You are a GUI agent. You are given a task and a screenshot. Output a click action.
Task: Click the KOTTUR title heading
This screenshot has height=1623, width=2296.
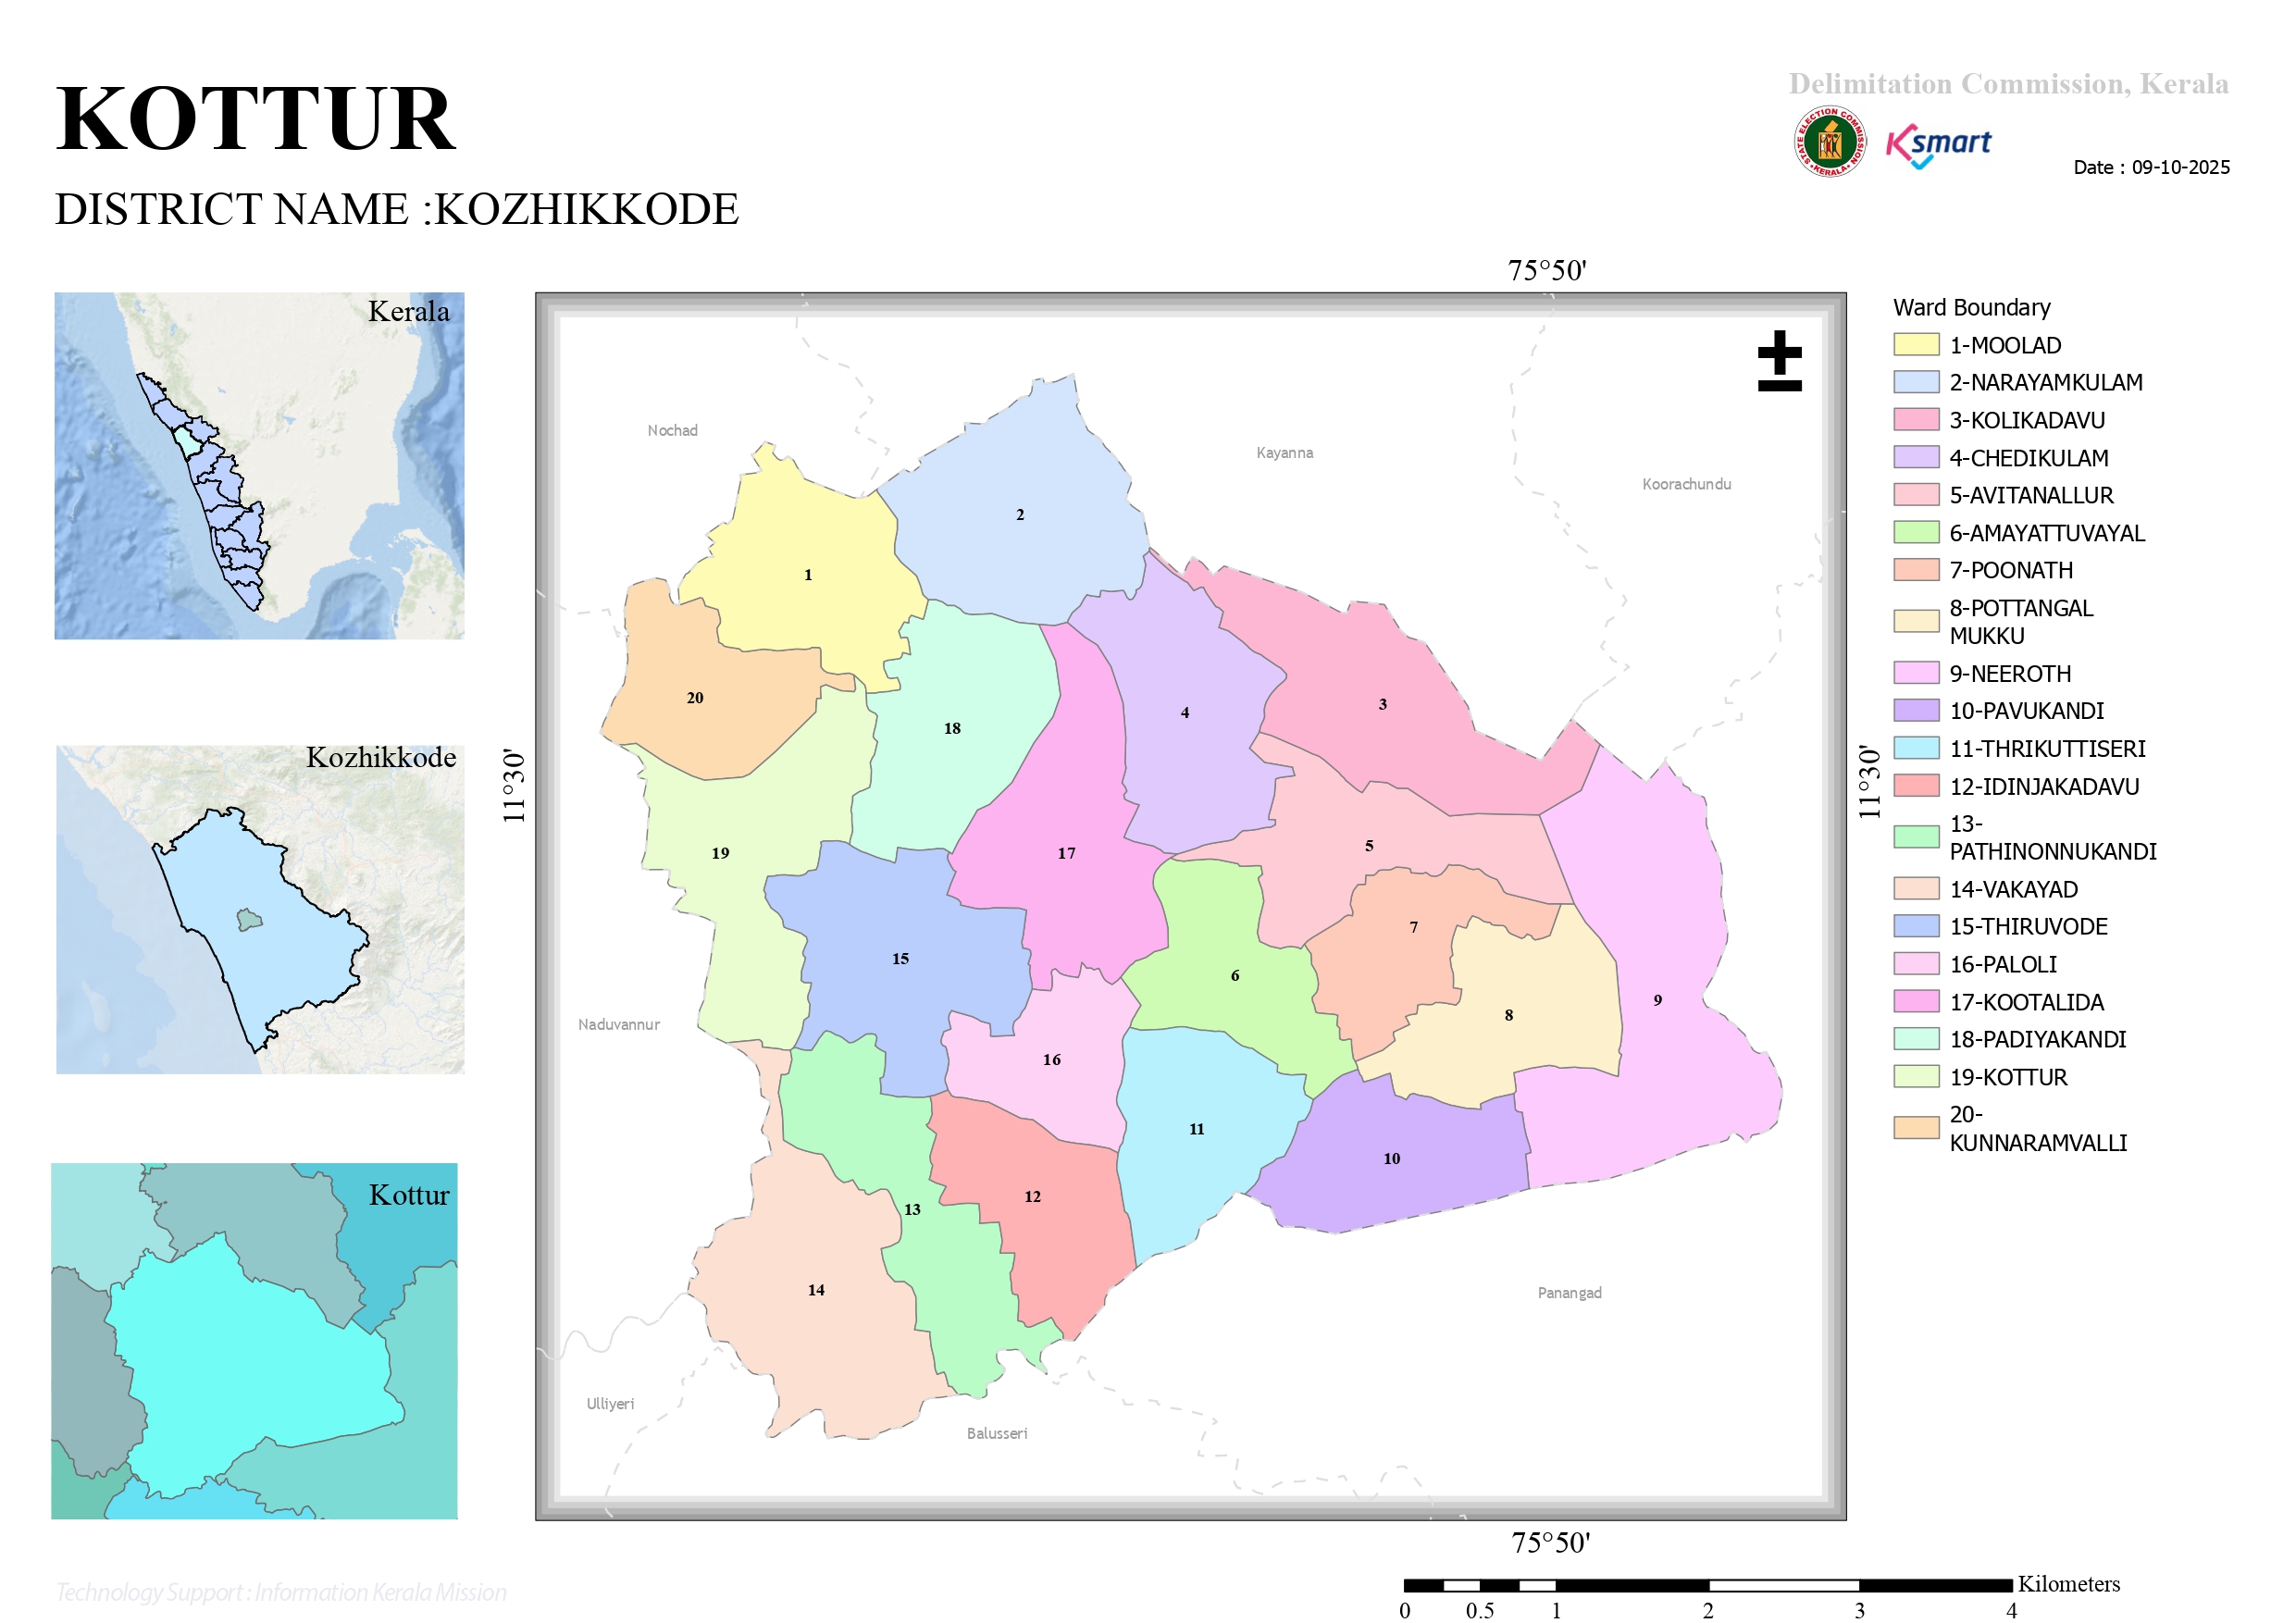tap(256, 119)
